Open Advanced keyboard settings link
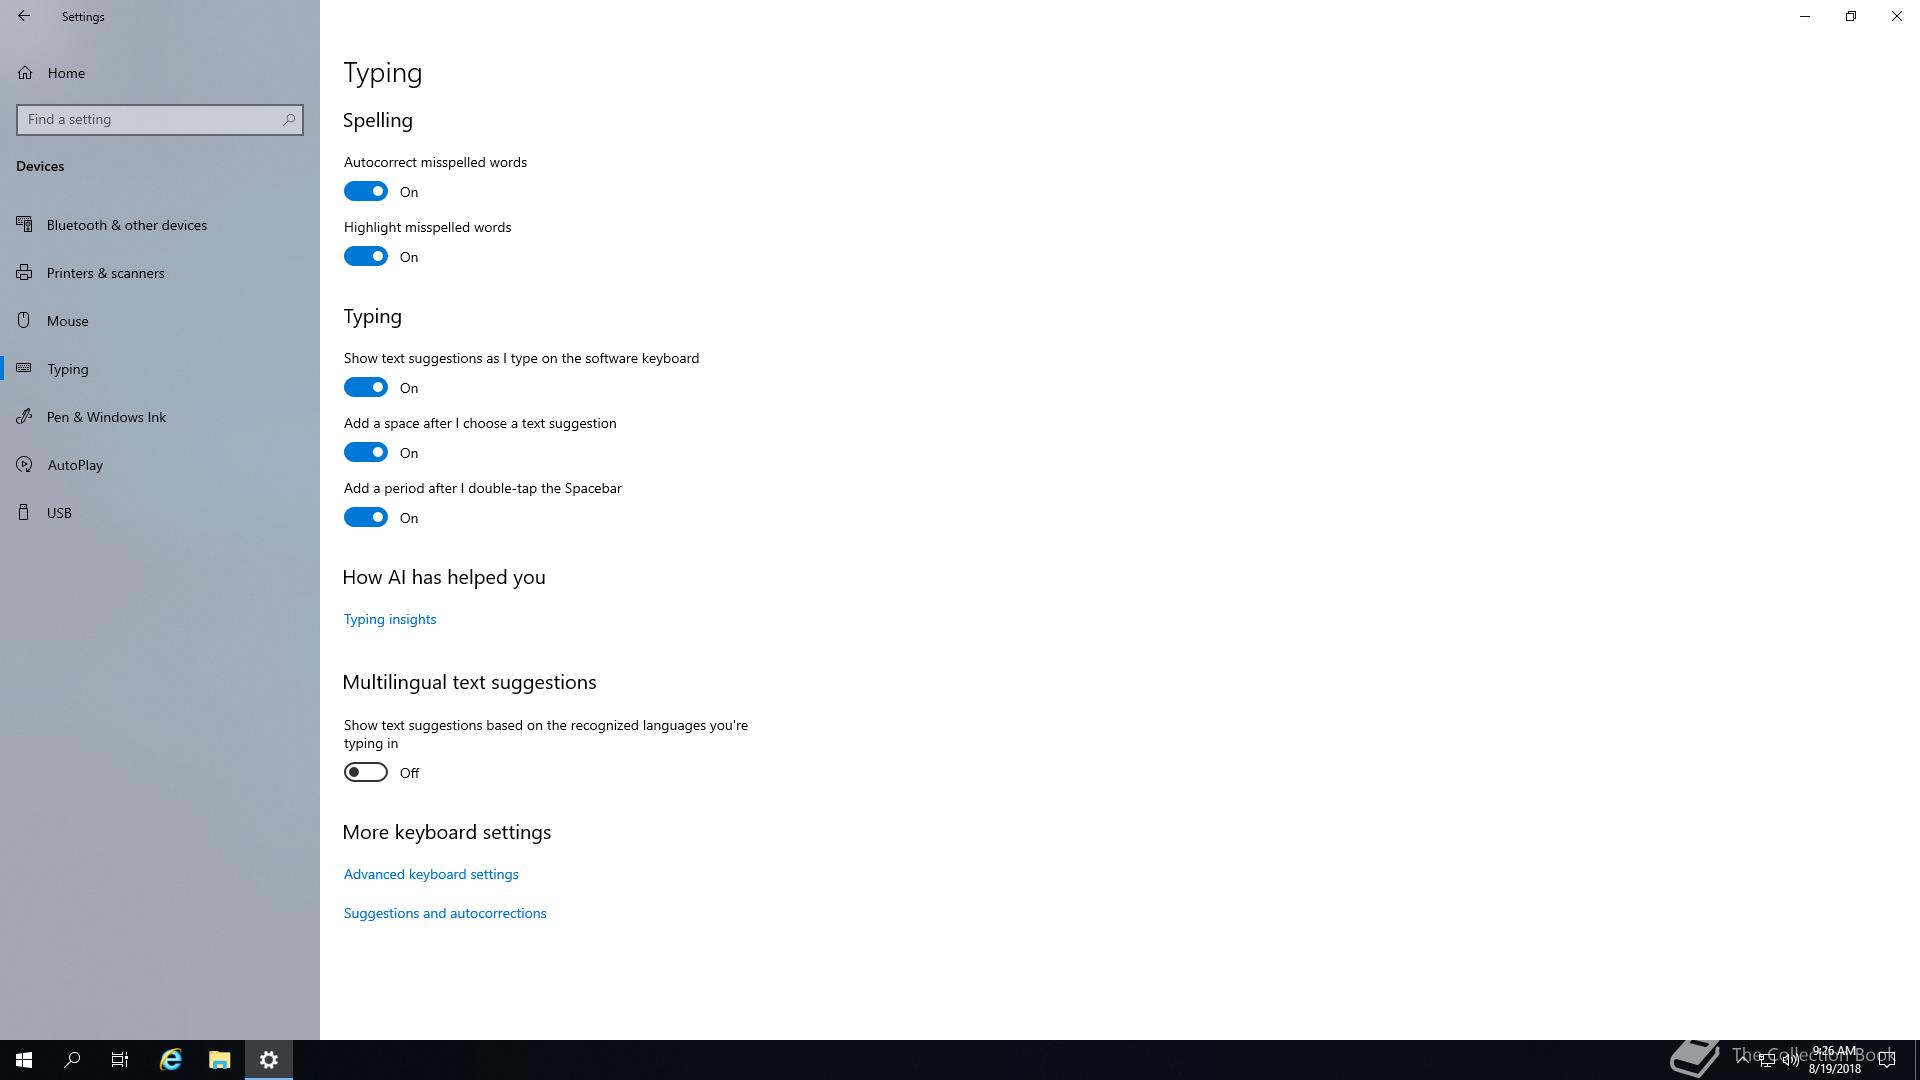This screenshot has height=1080, width=1920. coord(431,874)
